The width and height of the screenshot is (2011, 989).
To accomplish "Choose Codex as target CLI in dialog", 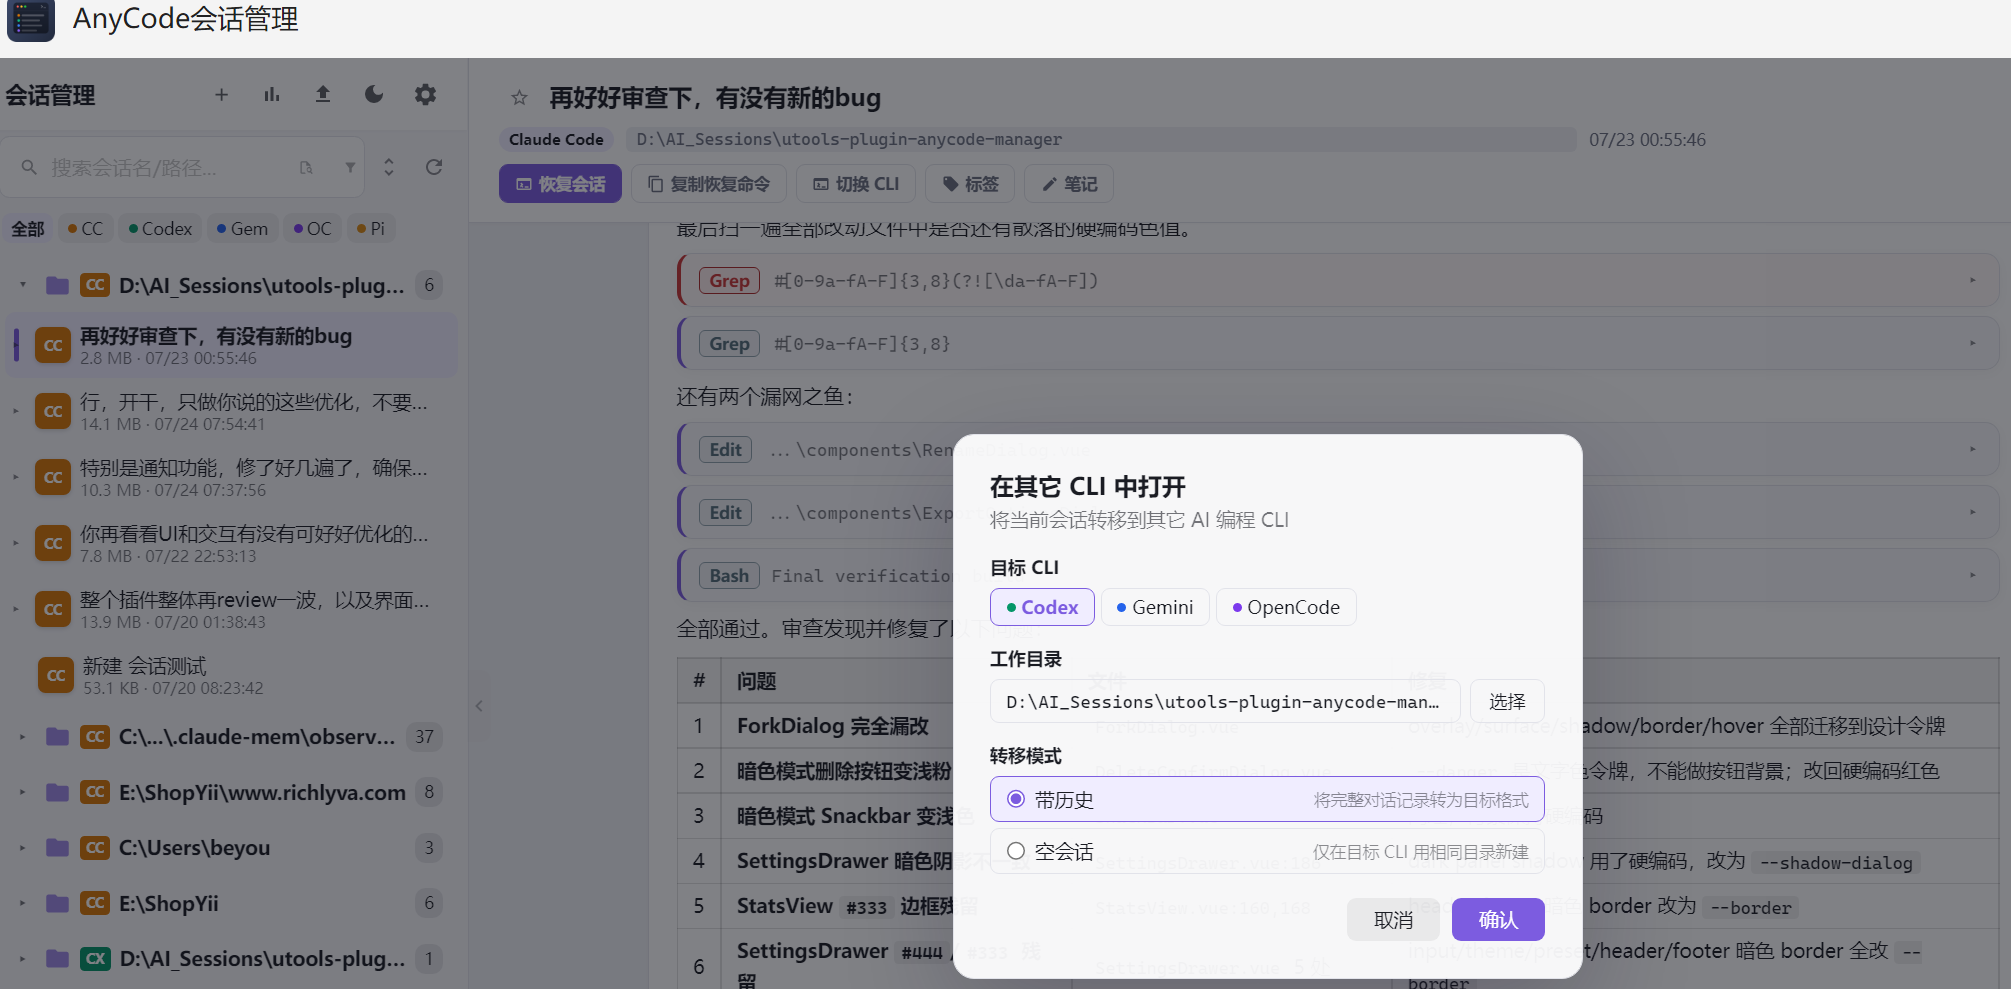I will pos(1042,607).
